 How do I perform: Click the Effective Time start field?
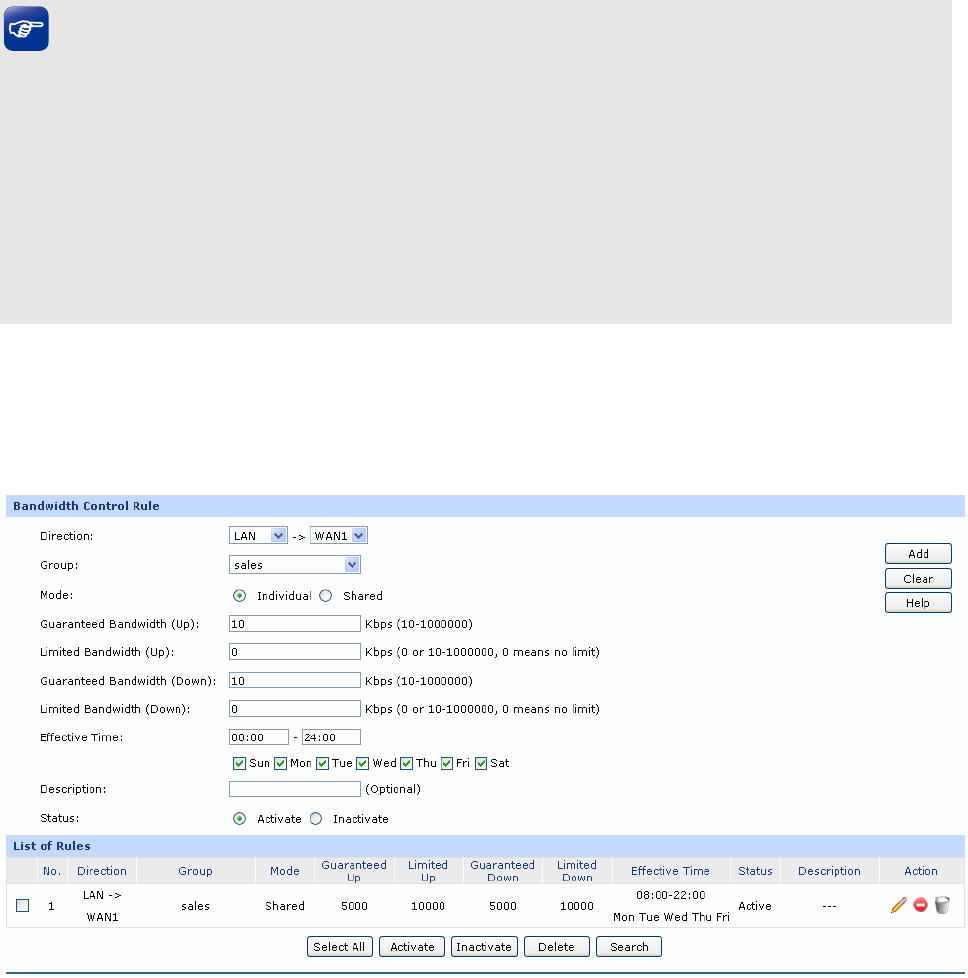pos(259,737)
